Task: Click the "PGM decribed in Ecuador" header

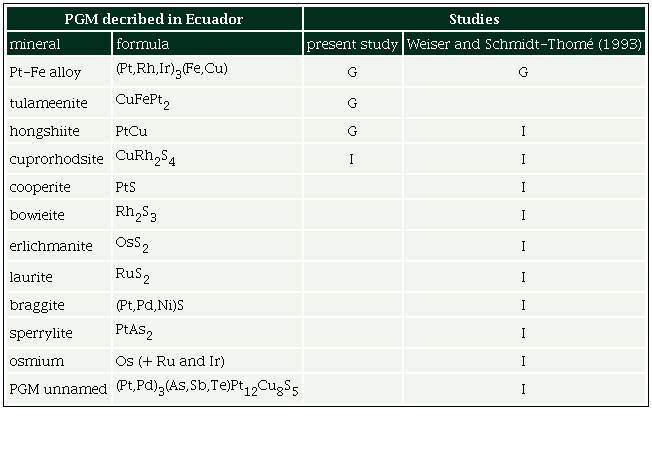Action: [154, 19]
